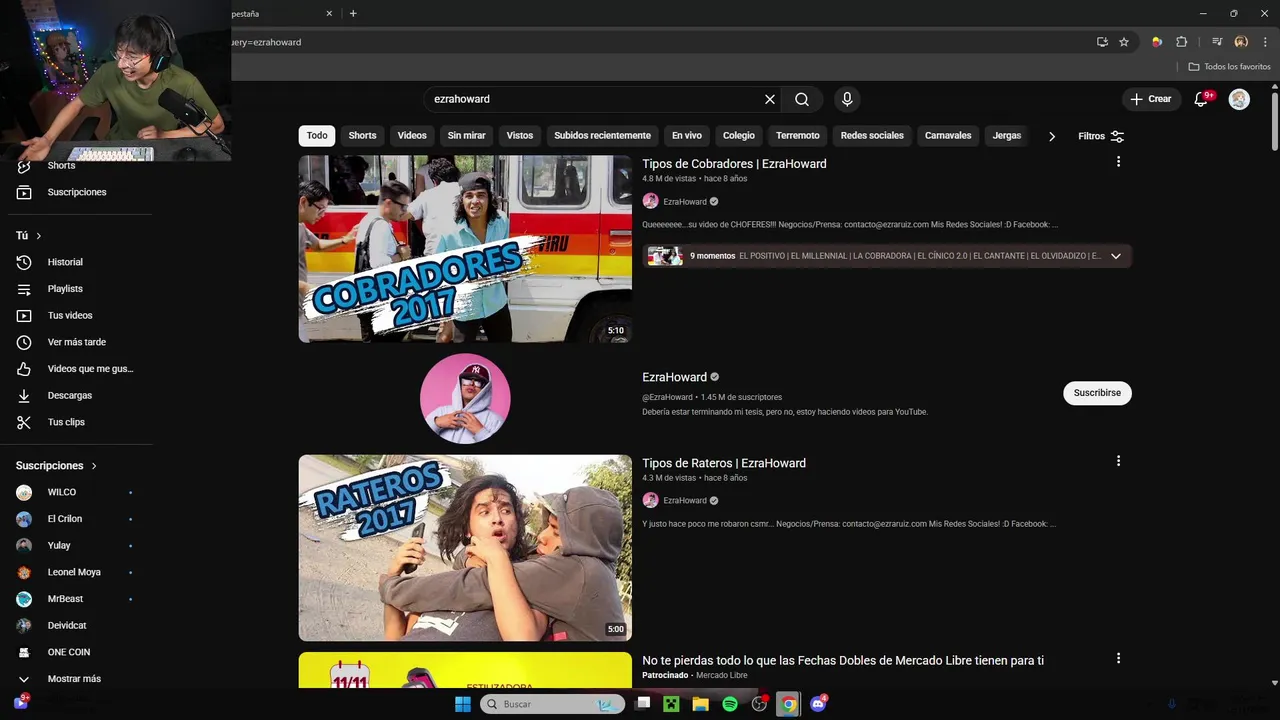Open the media controls music icon
1280x720 pixels.
1217,42
